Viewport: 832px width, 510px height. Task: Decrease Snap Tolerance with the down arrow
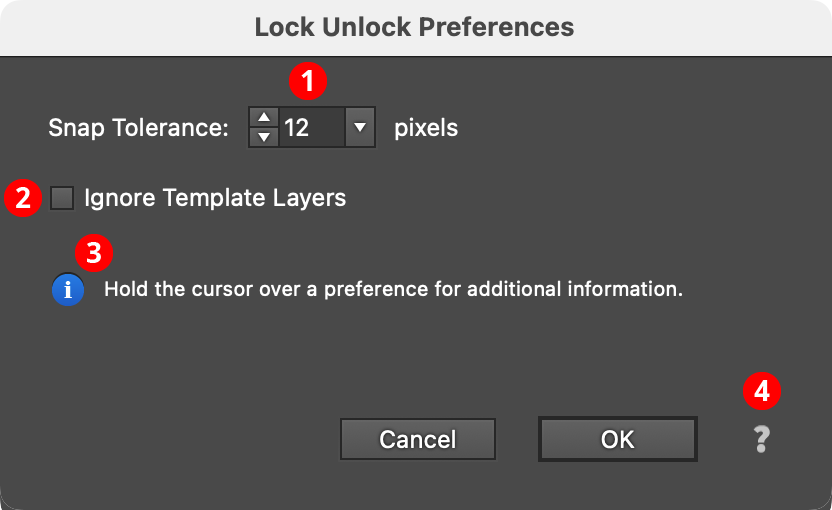click(263, 137)
